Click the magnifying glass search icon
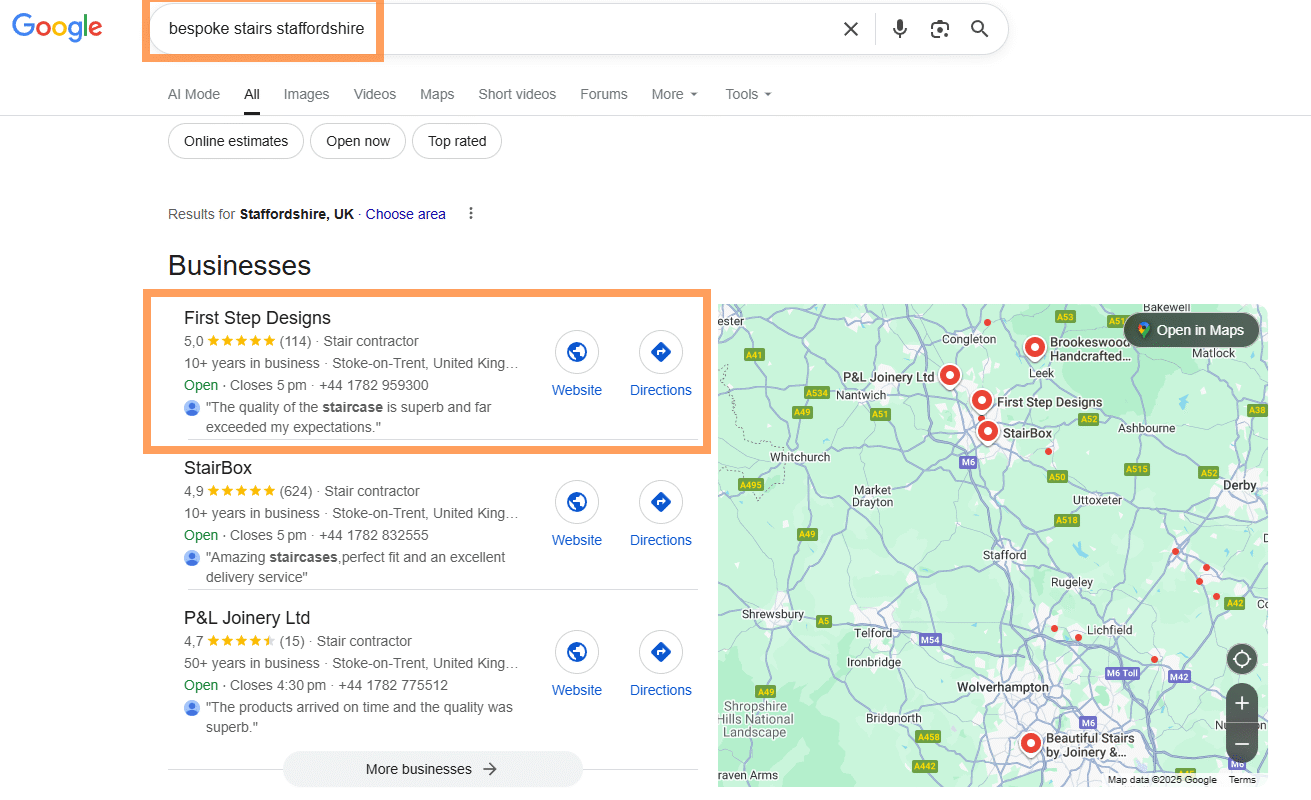The height and width of the screenshot is (800, 1311). coord(979,29)
